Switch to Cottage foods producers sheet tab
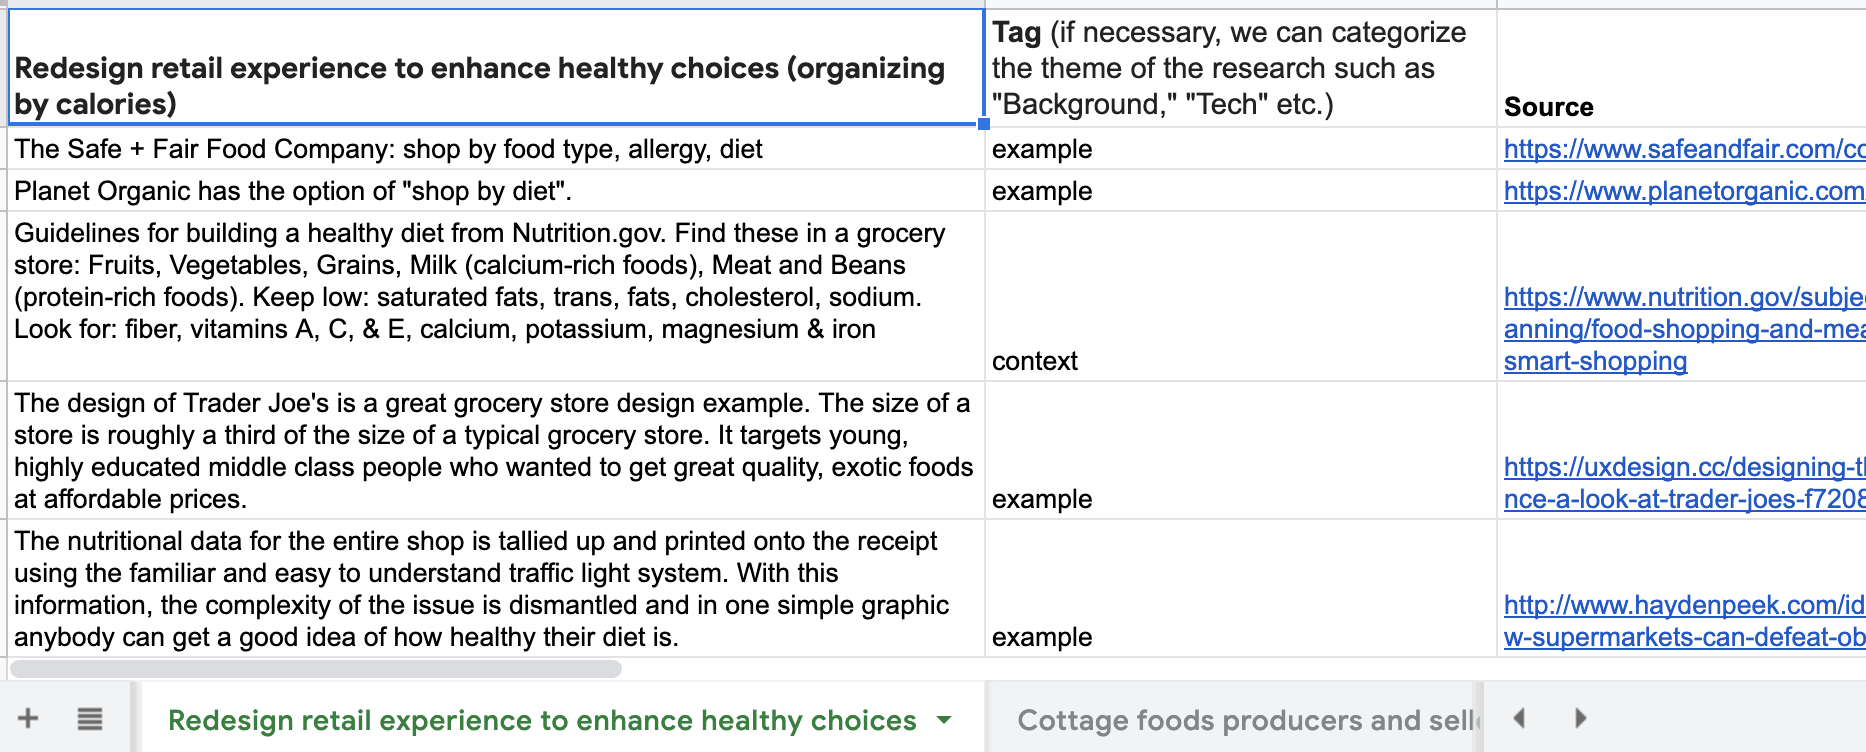 pyautogui.click(x=1241, y=720)
